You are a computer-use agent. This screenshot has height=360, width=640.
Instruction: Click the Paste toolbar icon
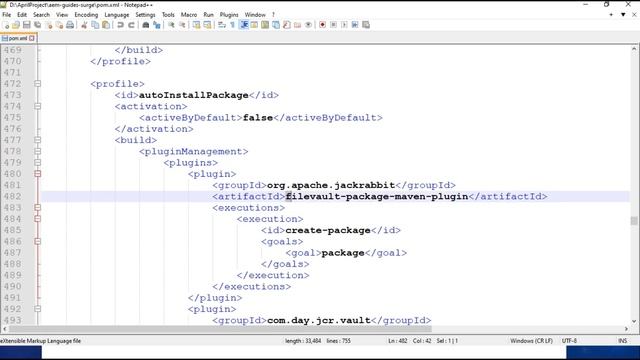(x=106, y=25)
